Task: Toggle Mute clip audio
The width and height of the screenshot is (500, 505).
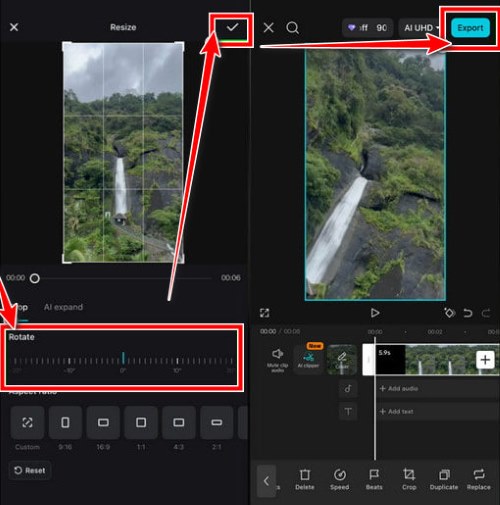Action: [x=278, y=359]
